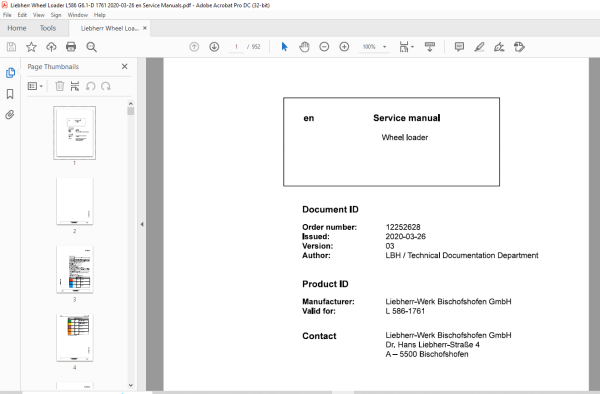Click the Print file icon
Image resolution: width=600 pixels, height=394 pixels.
click(71, 47)
